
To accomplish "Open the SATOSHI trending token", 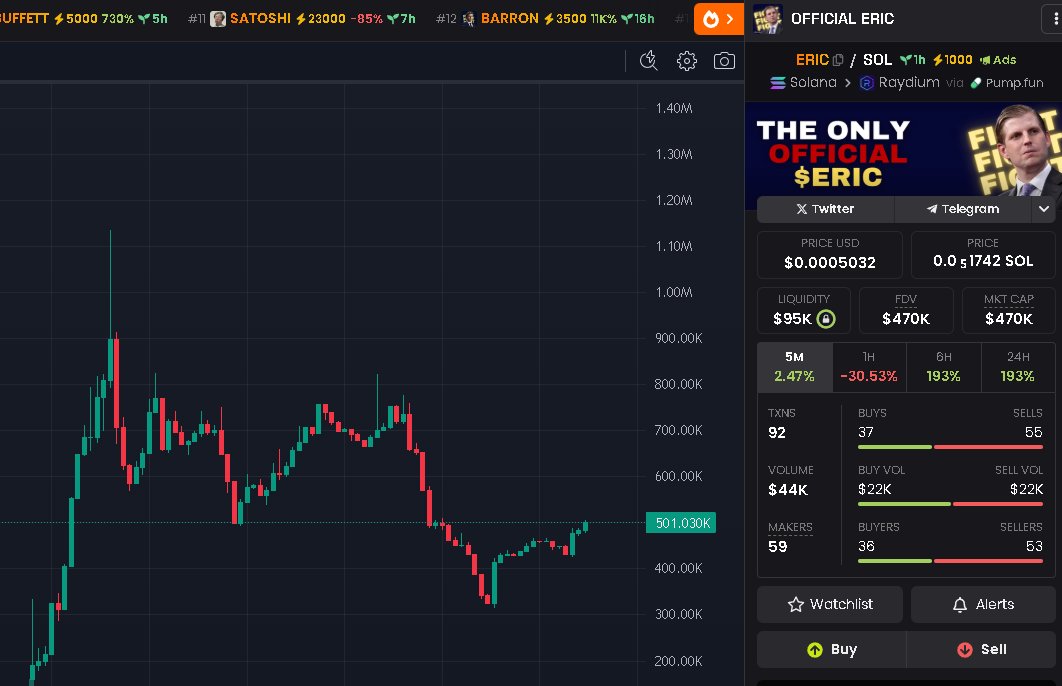I will pos(302,19).
